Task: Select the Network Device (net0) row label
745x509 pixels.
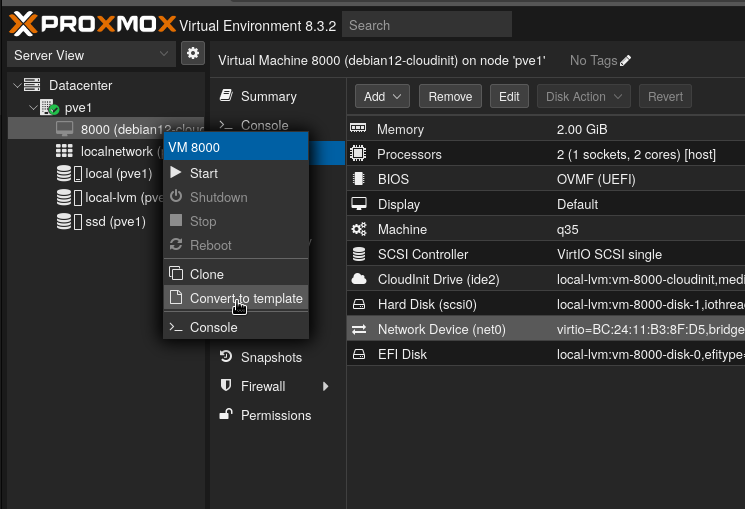Action: pyautogui.click(x=441, y=329)
